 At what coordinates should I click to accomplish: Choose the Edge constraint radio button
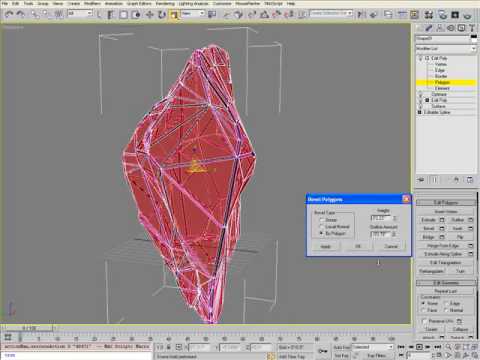446,303
